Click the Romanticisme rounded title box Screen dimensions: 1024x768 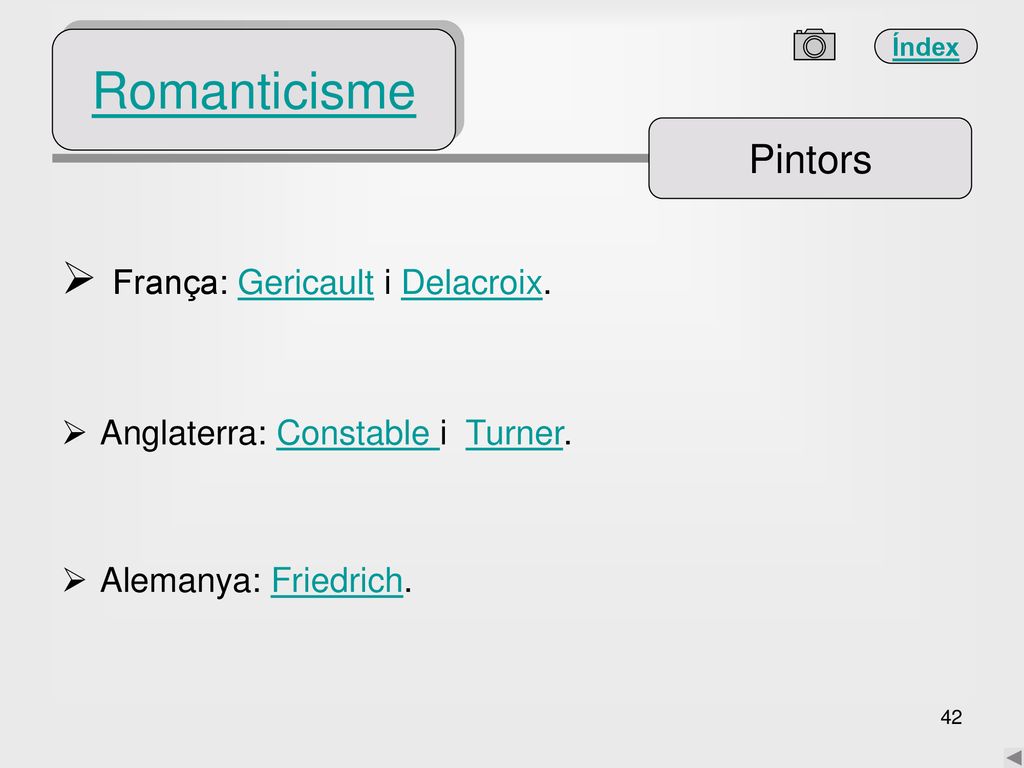pos(254,89)
